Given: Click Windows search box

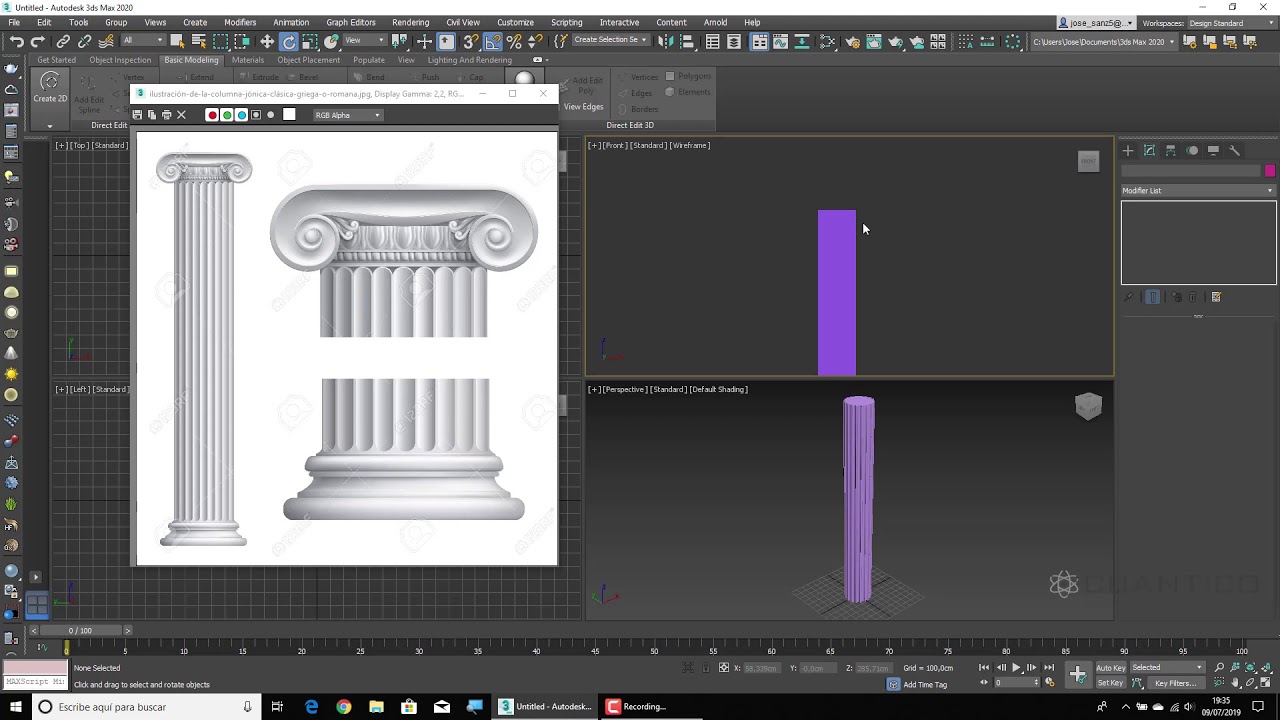Looking at the screenshot, I should coord(145,707).
